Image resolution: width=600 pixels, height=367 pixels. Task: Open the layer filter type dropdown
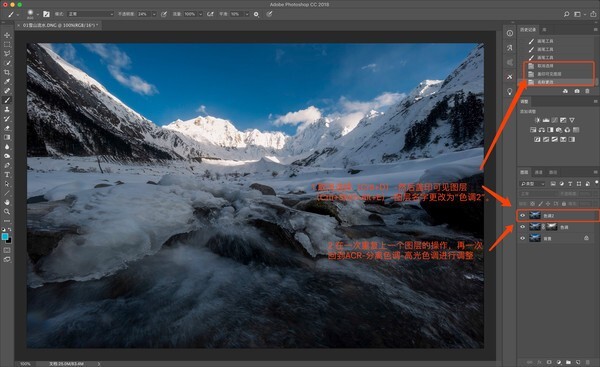pos(532,184)
